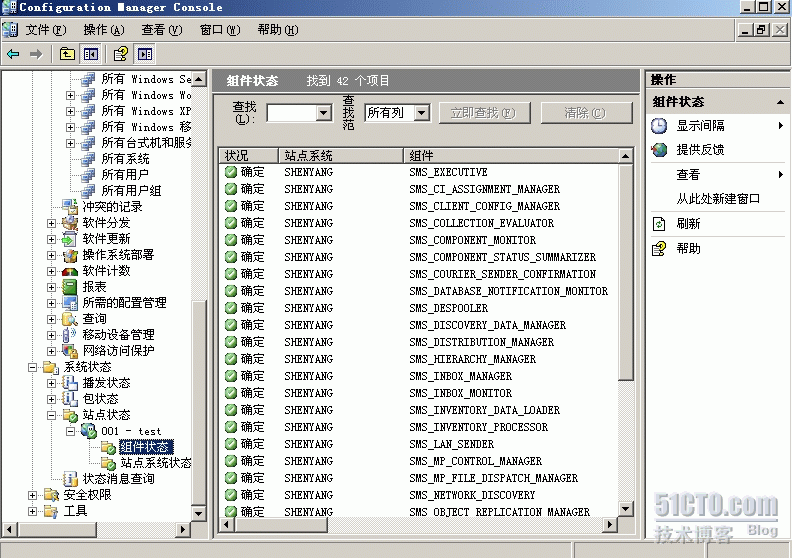Click the help icon next to 帮助
The width and height of the screenshot is (792, 558).
tap(659, 248)
